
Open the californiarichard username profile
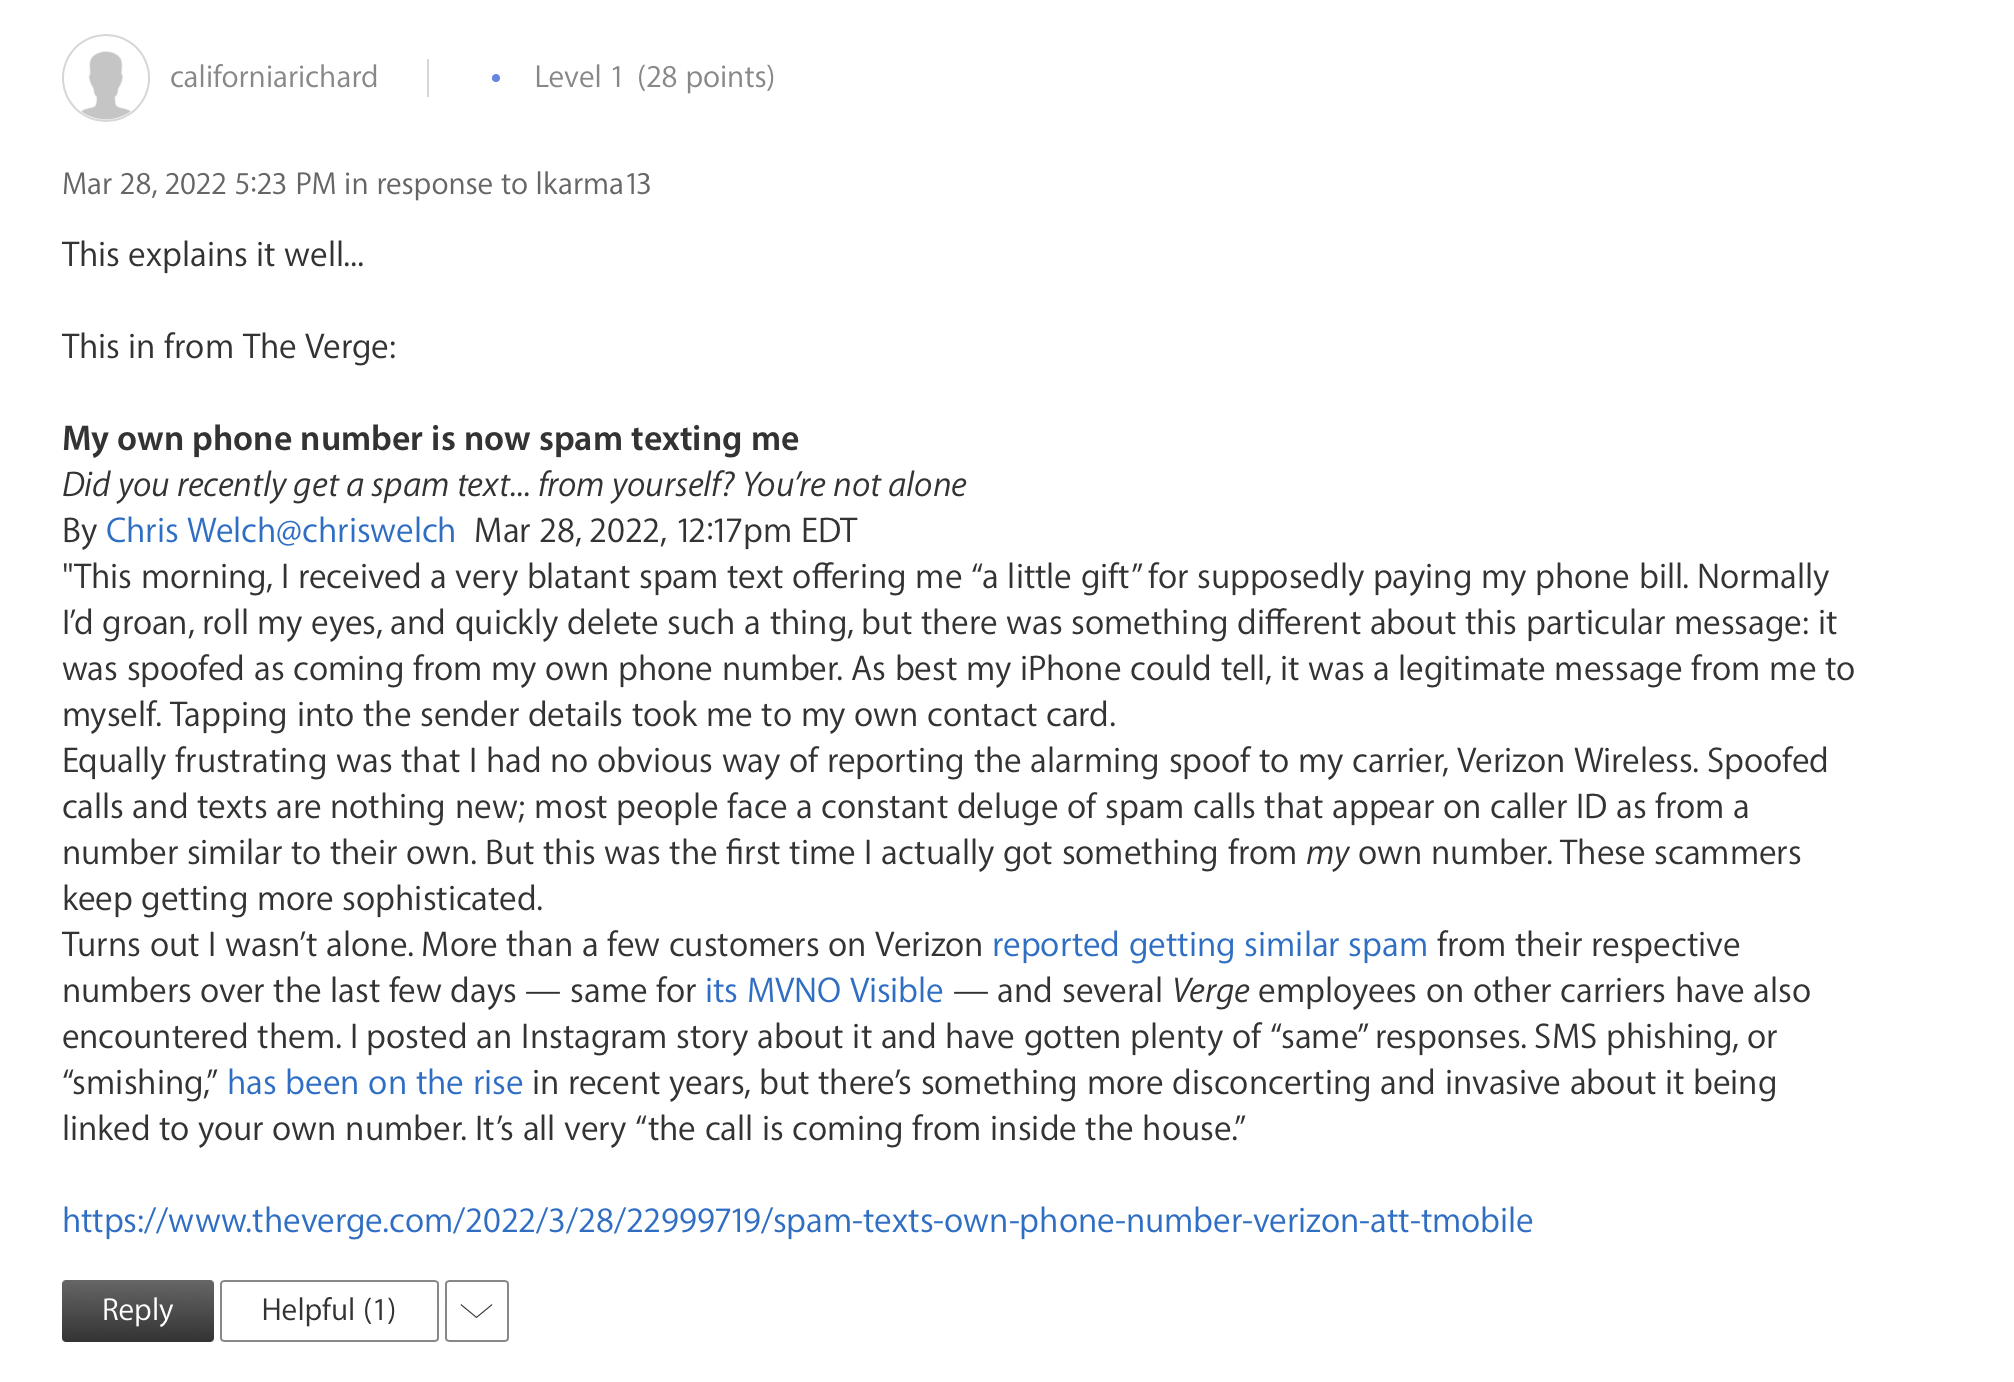tap(273, 77)
